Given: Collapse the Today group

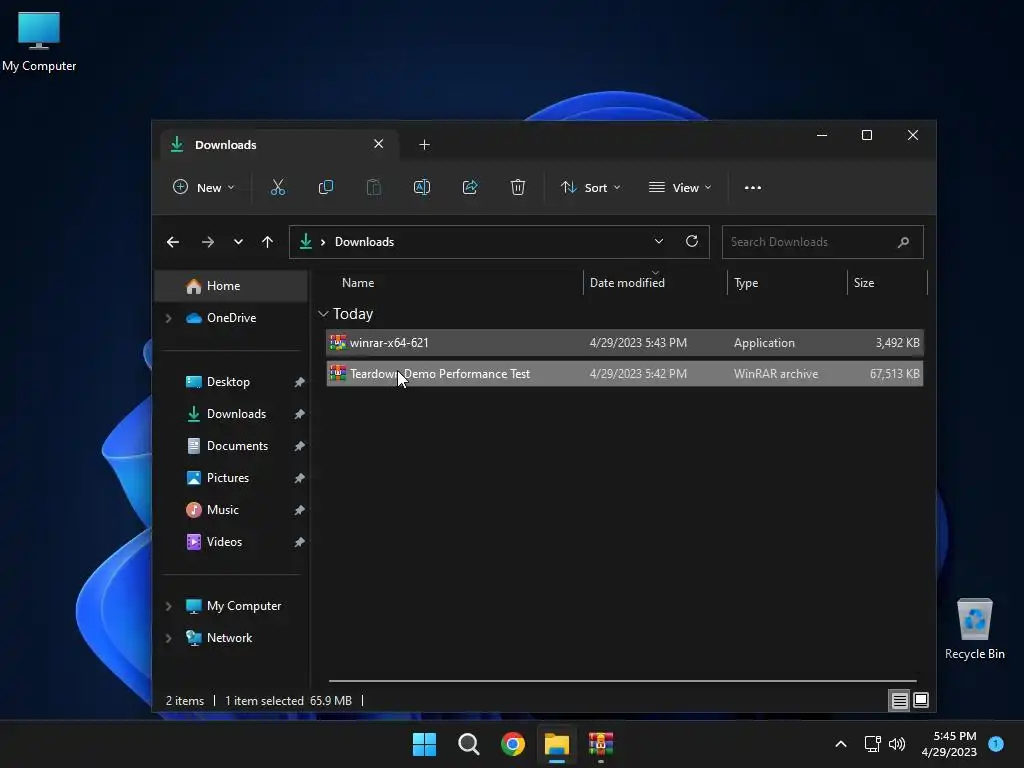Looking at the screenshot, I should click(323, 314).
